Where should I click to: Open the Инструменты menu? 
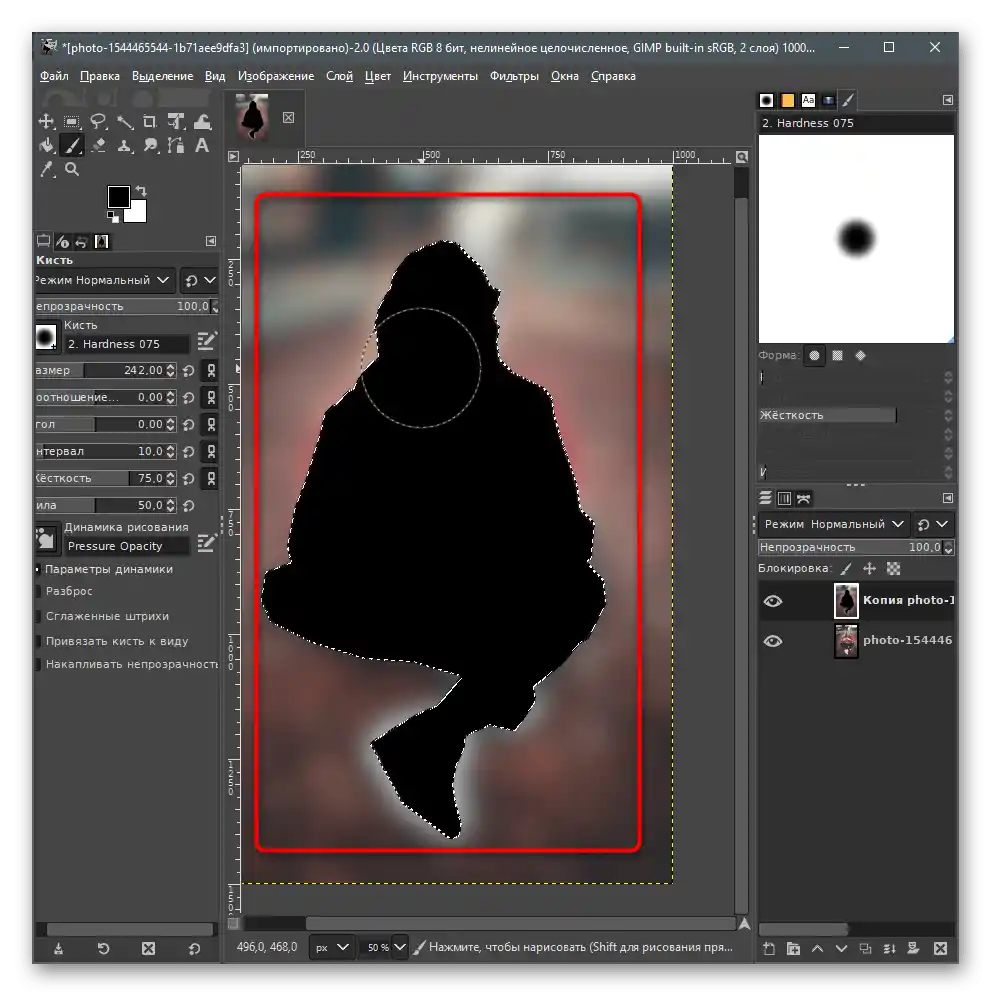(440, 76)
